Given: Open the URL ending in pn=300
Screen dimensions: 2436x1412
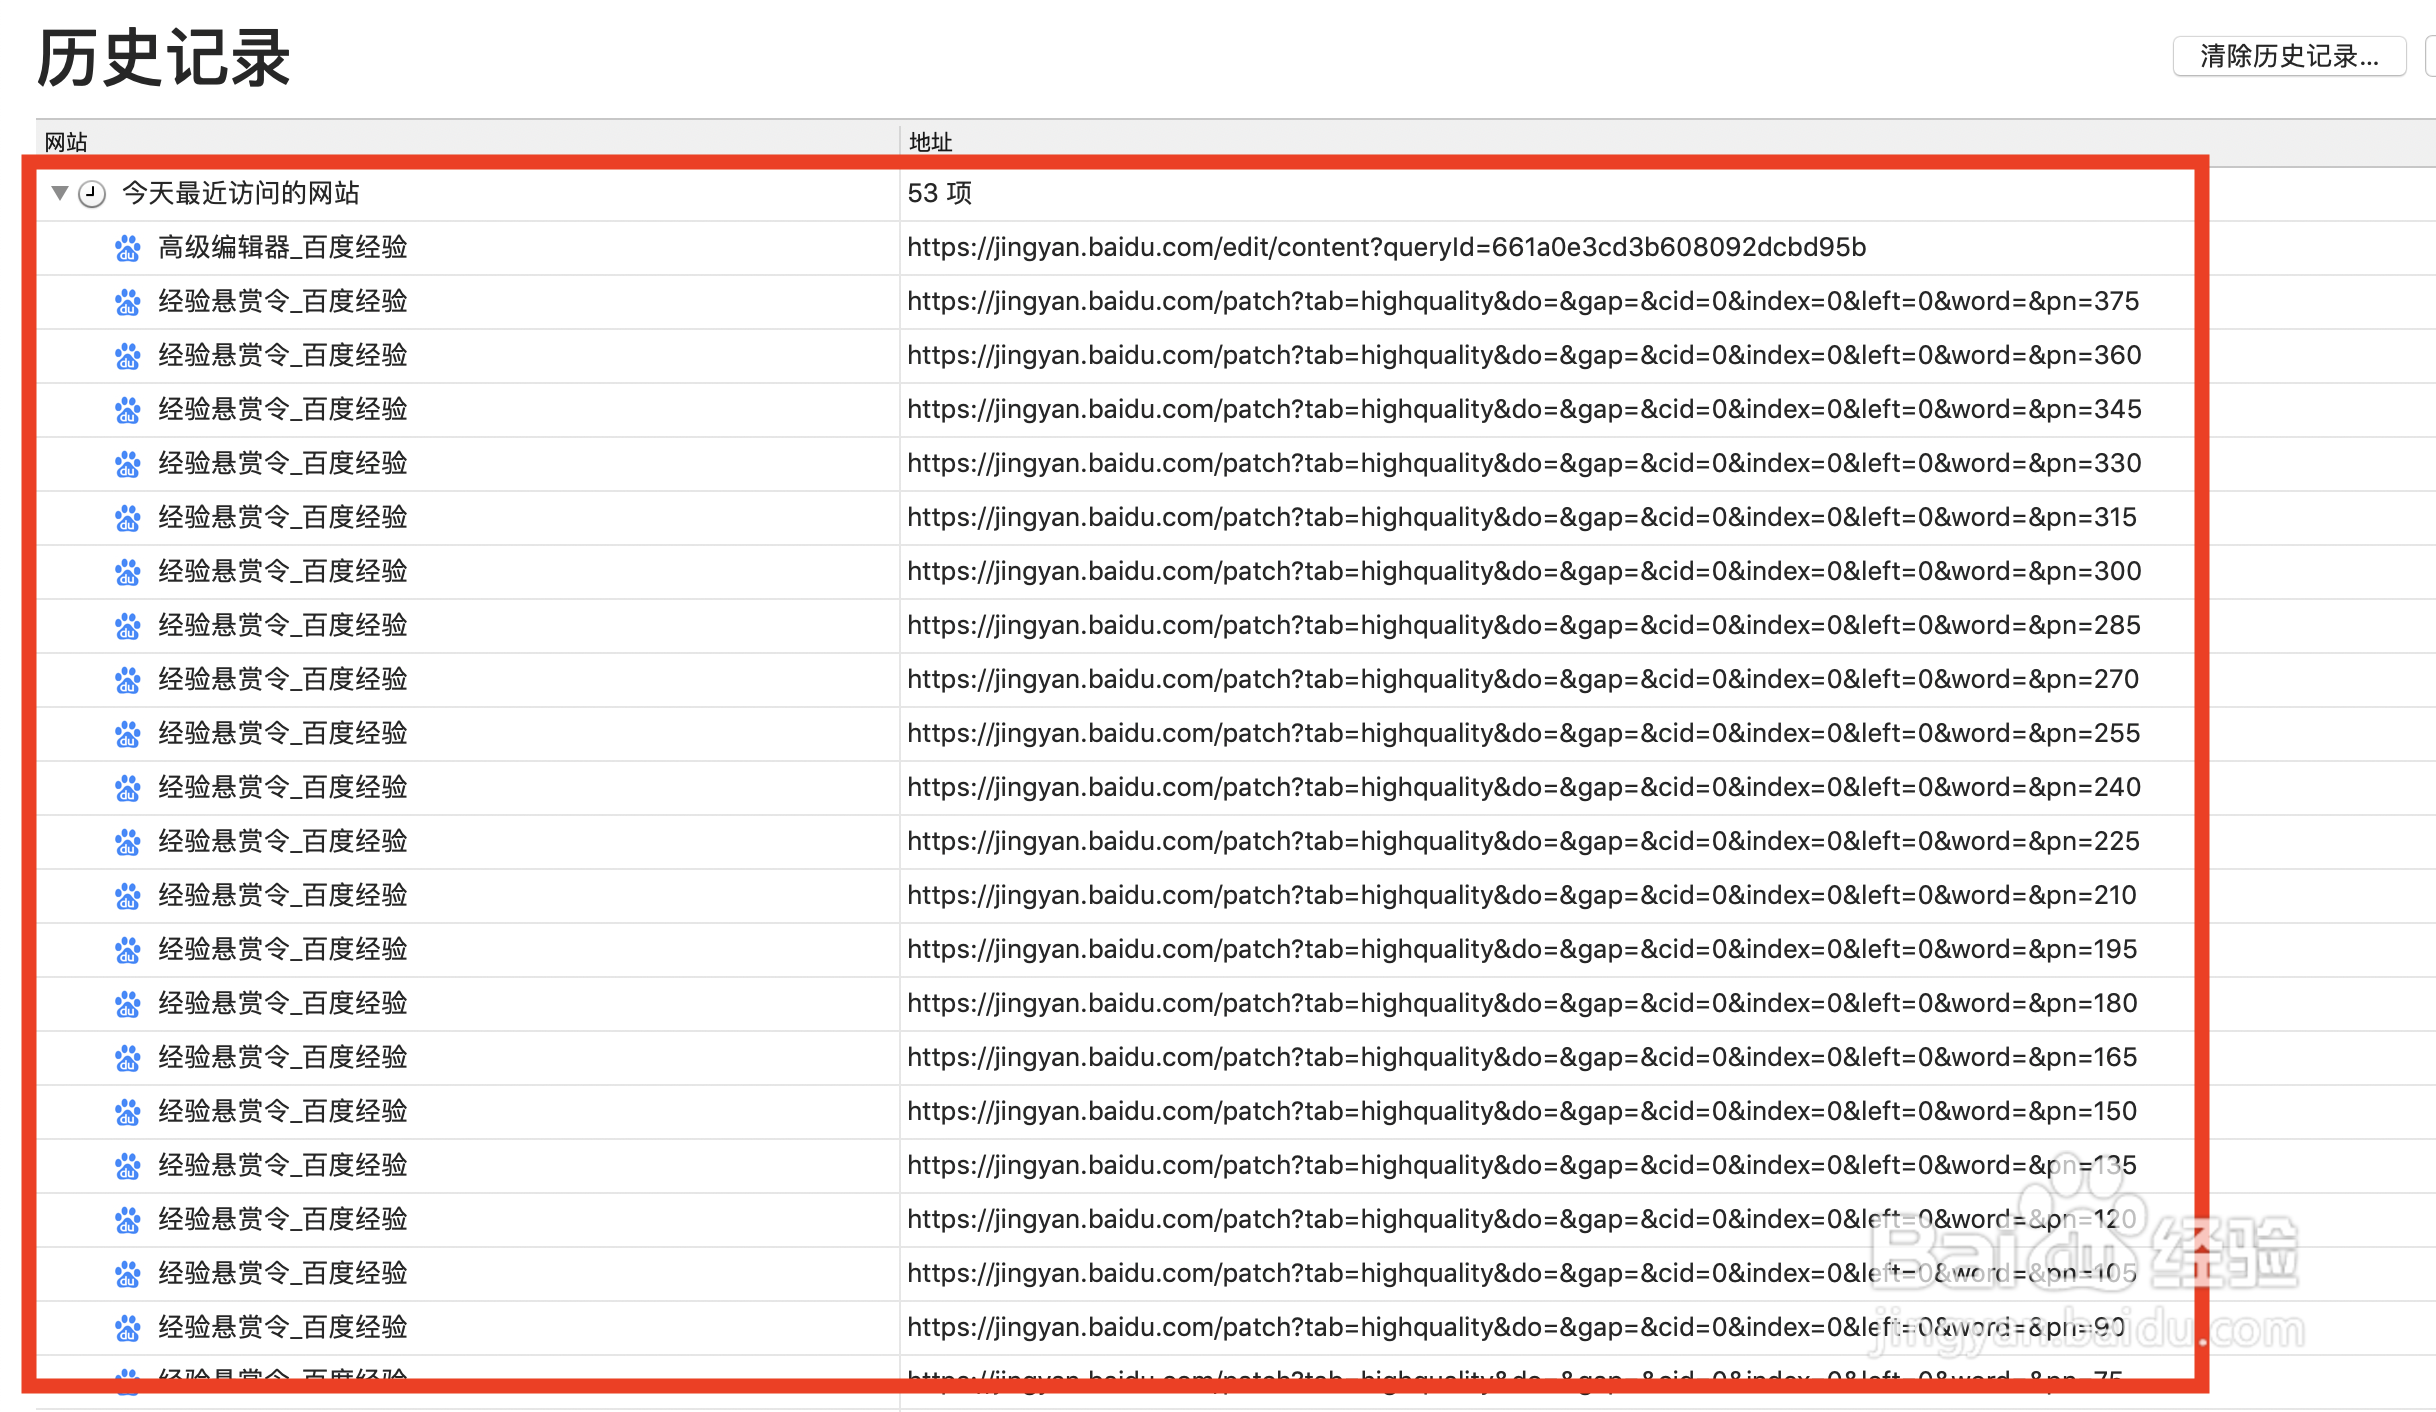Looking at the screenshot, I should click(1523, 571).
